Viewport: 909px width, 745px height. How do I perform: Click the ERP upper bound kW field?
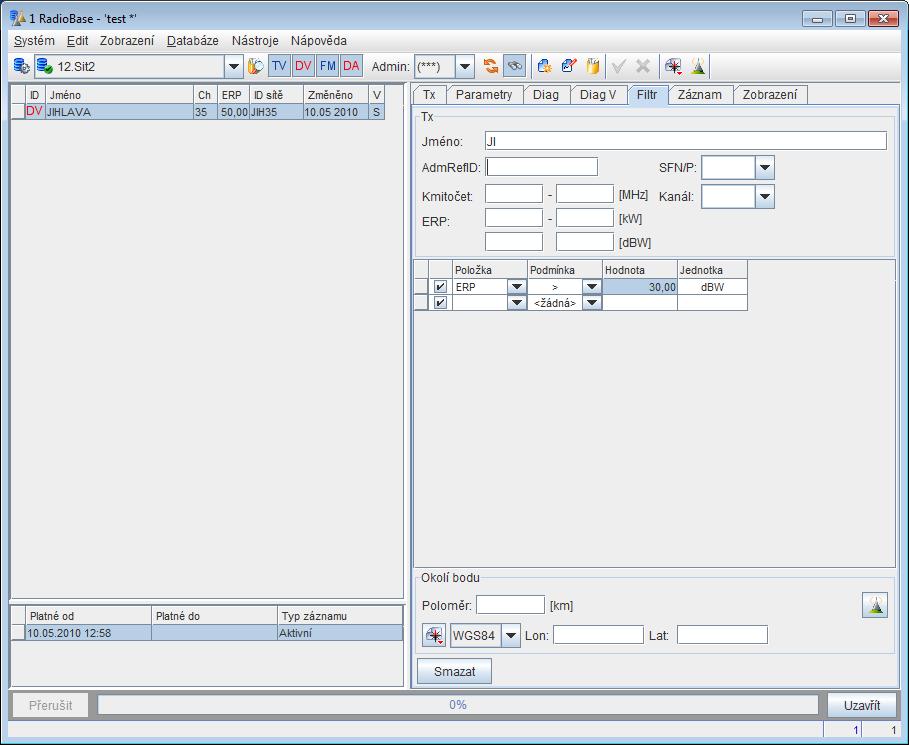point(584,218)
